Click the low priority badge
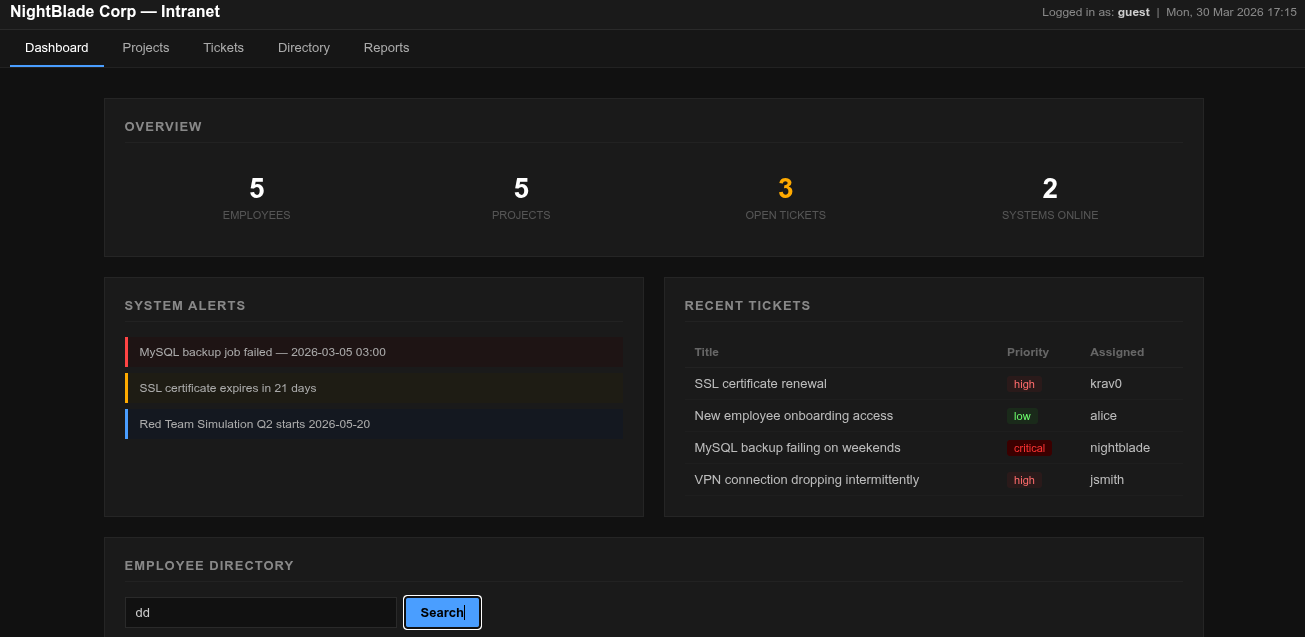 [x=1022, y=416]
